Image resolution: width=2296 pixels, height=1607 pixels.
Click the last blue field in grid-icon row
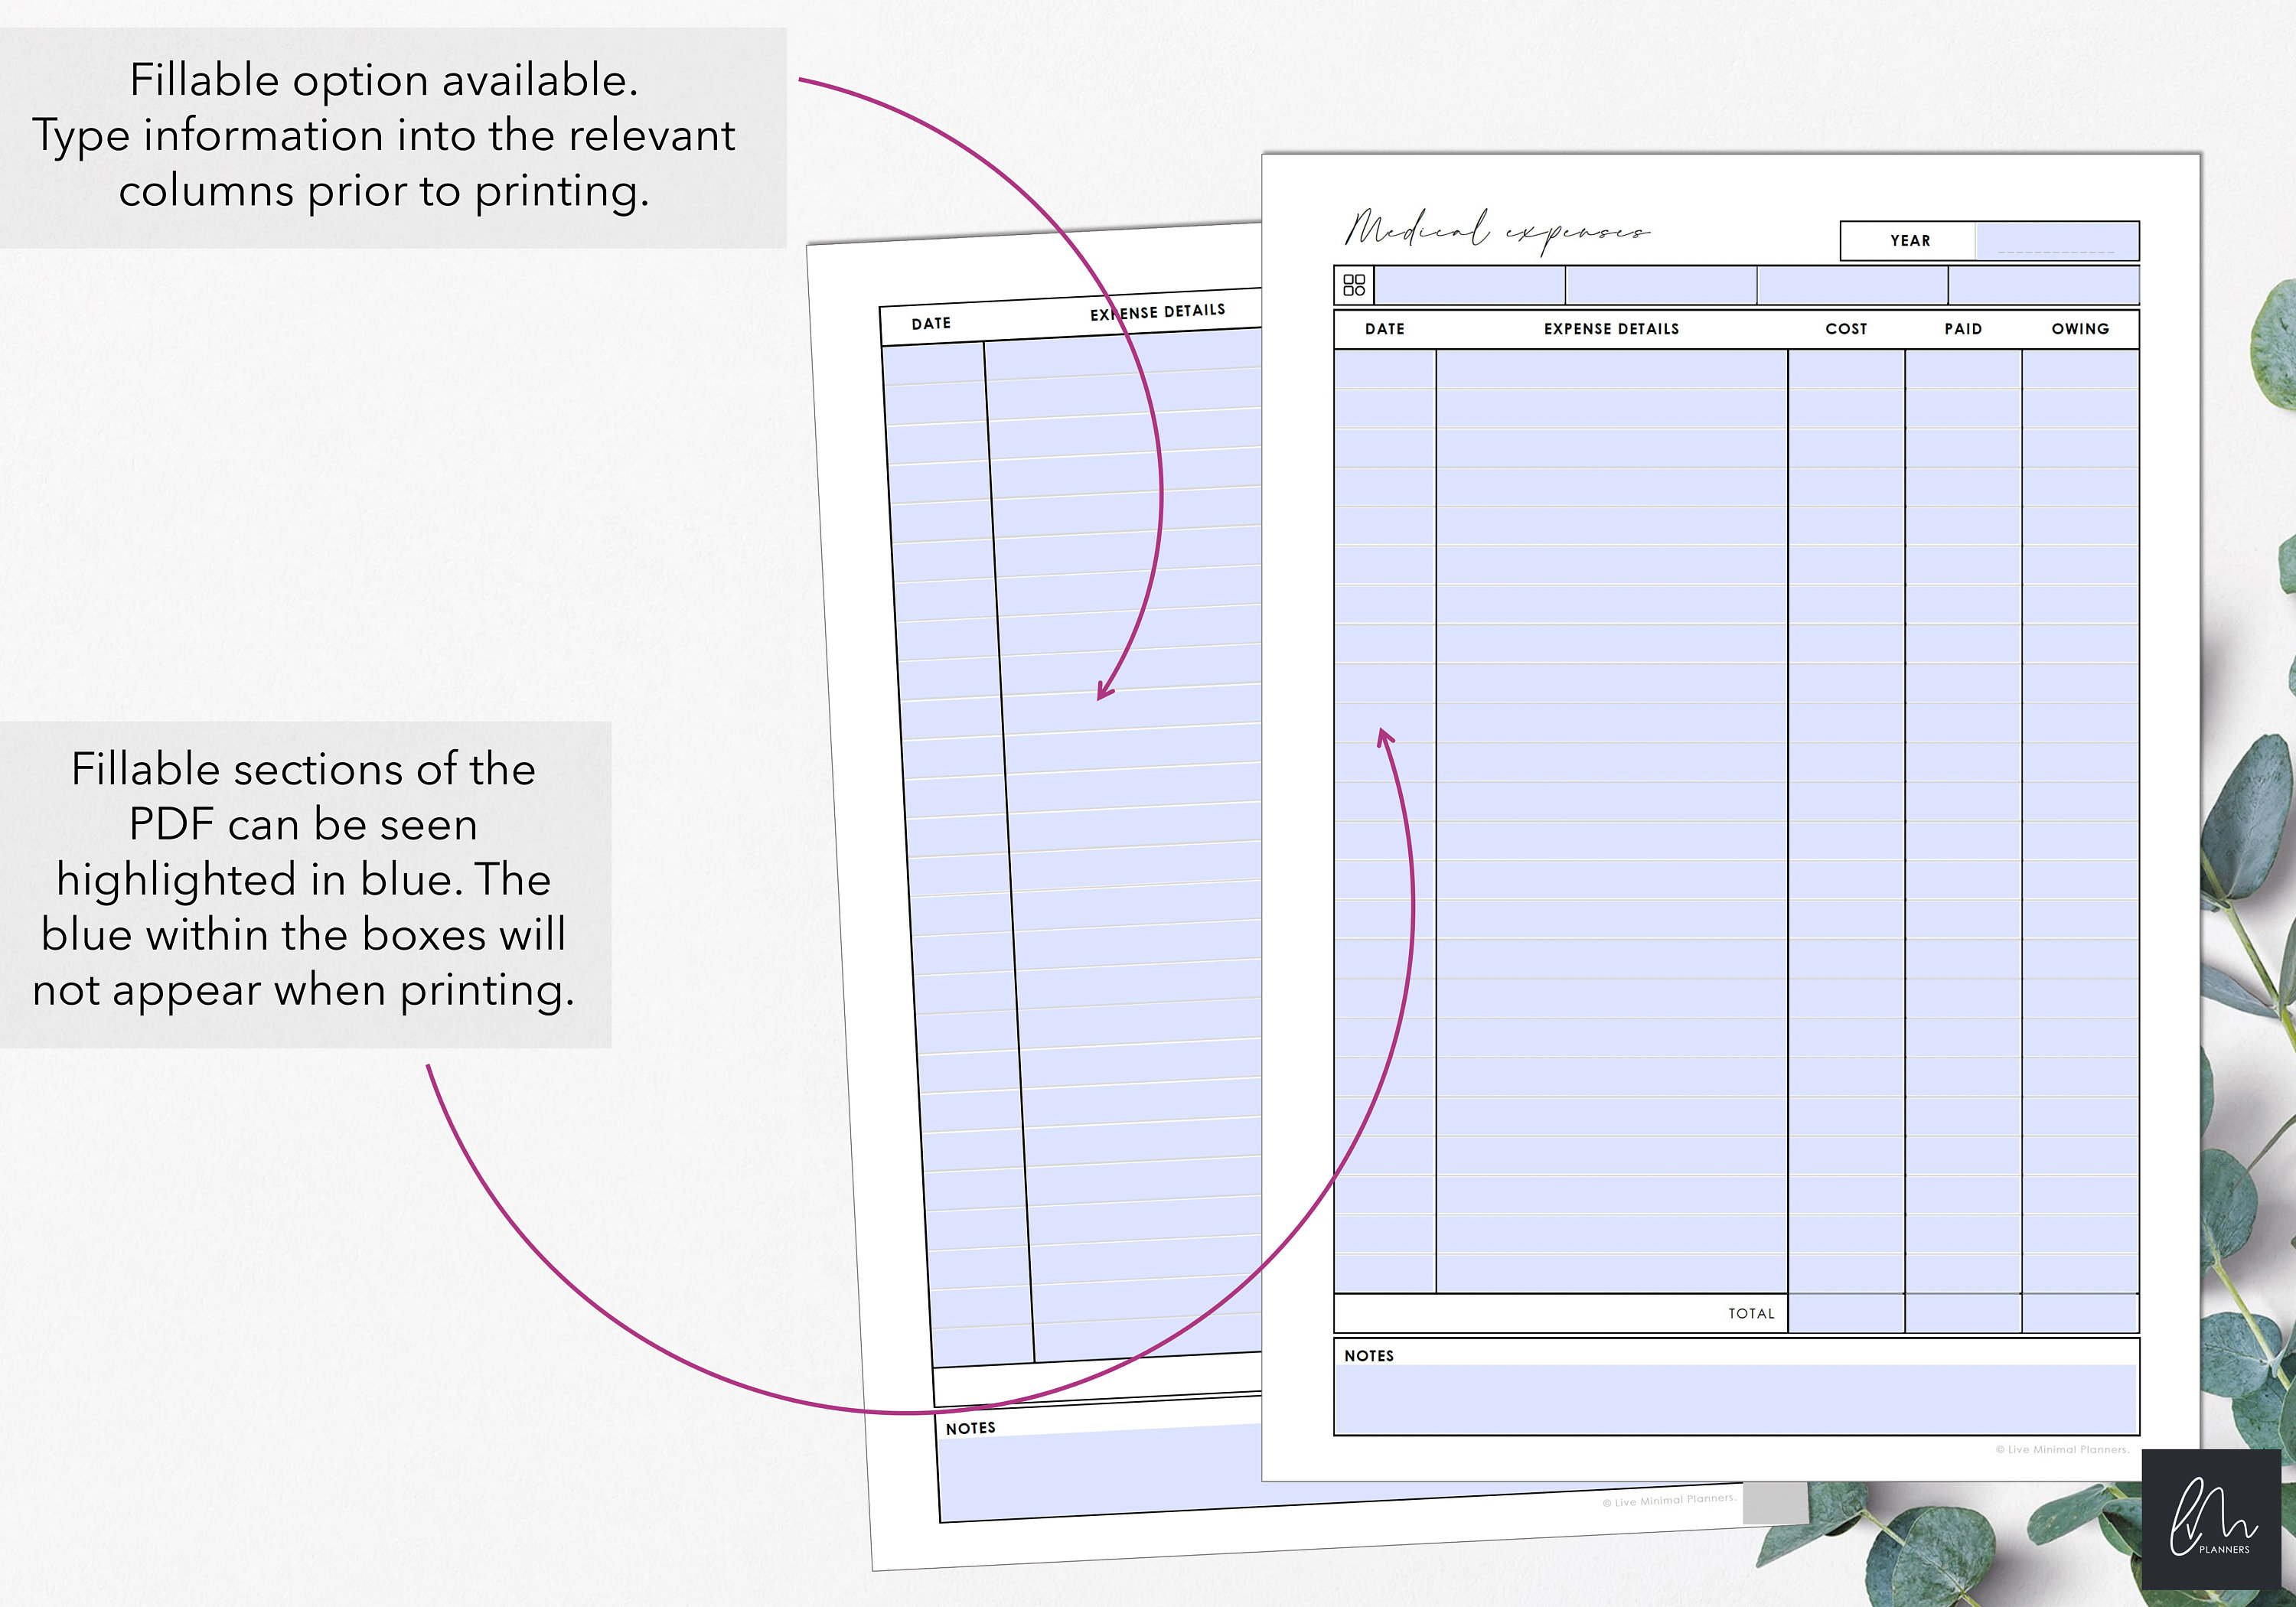pyautogui.click(x=2043, y=286)
